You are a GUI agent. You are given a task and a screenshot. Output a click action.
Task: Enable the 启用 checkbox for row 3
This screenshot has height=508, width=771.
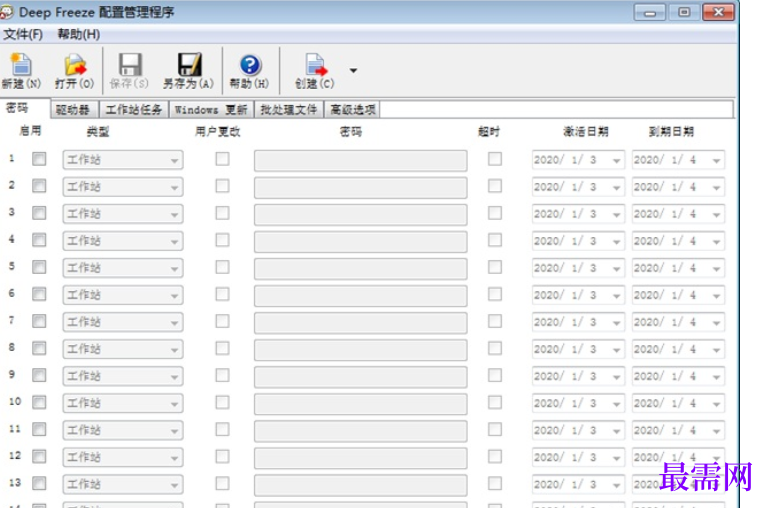point(39,213)
